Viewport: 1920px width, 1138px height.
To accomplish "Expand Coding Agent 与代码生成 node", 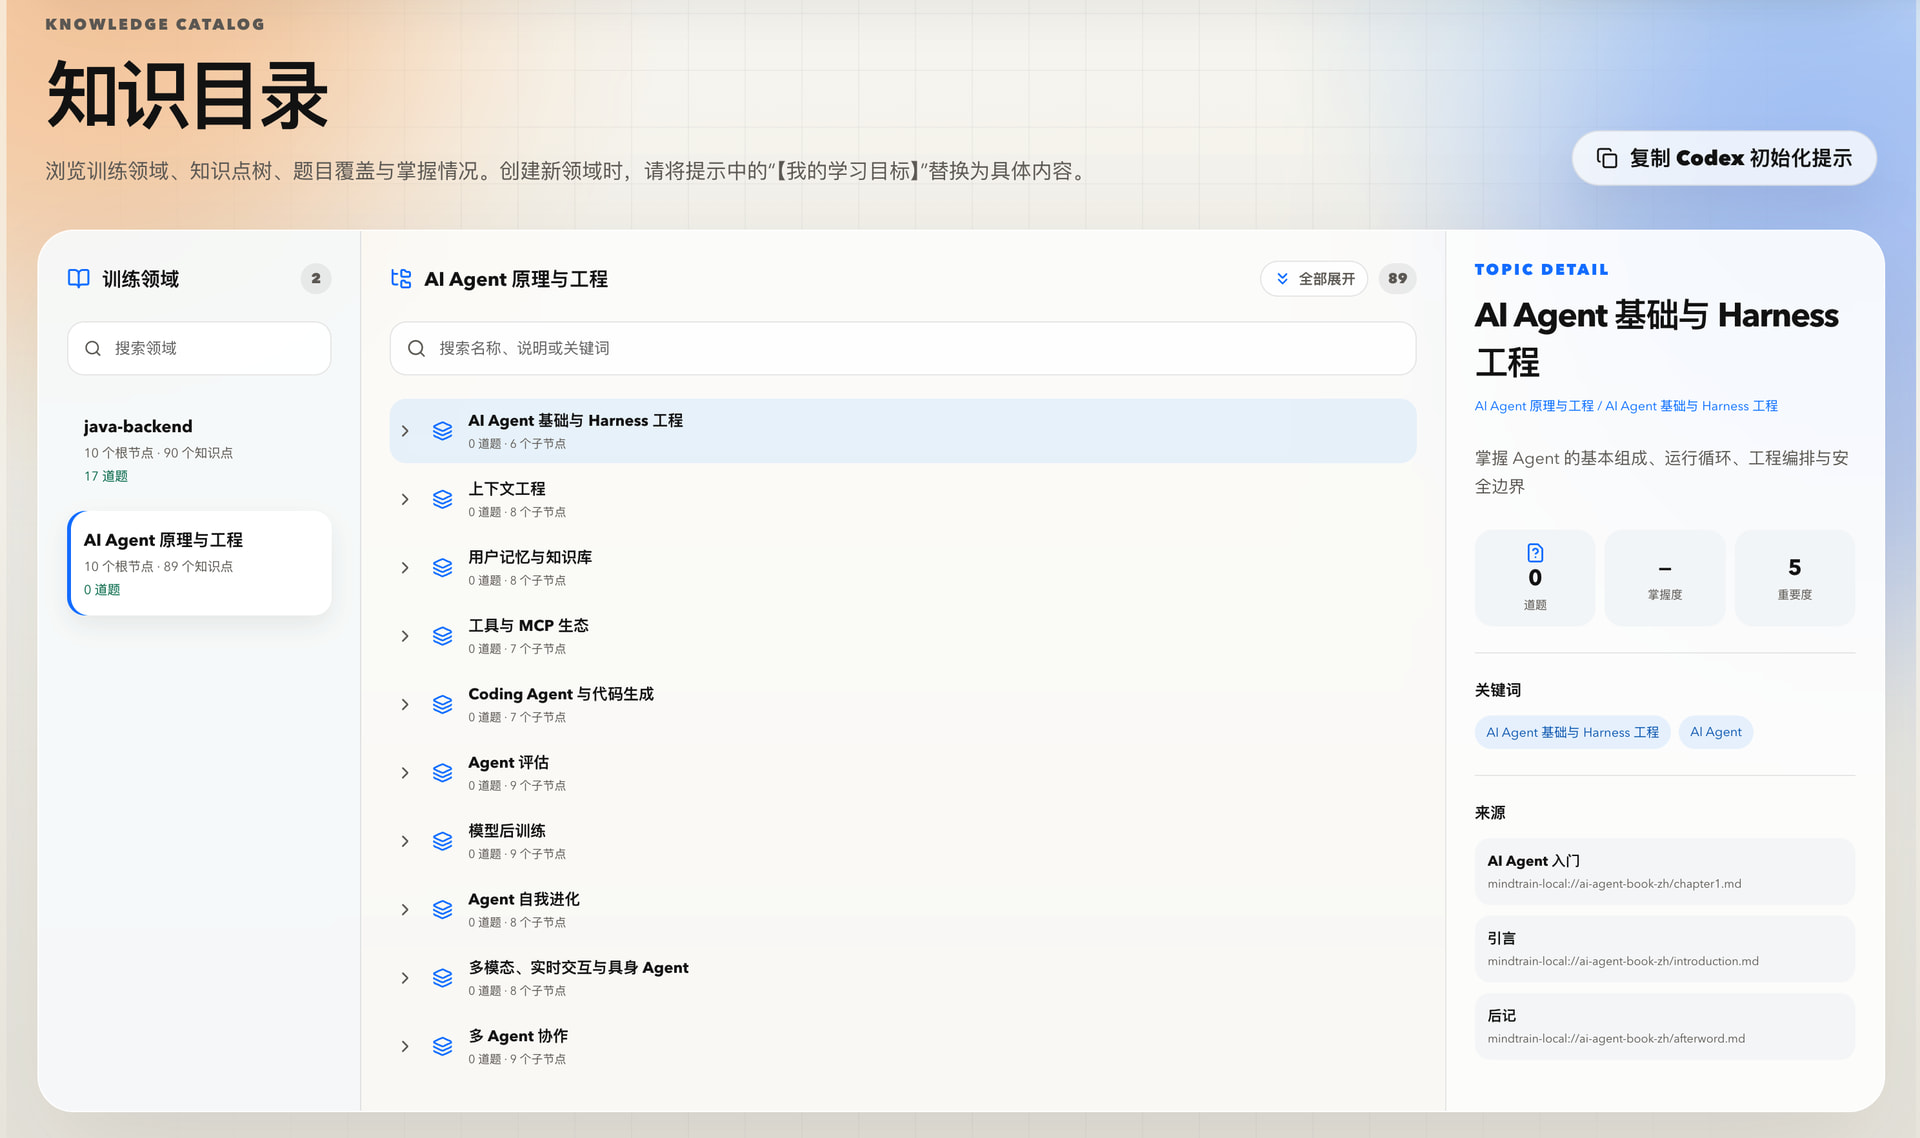I will 405,705.
